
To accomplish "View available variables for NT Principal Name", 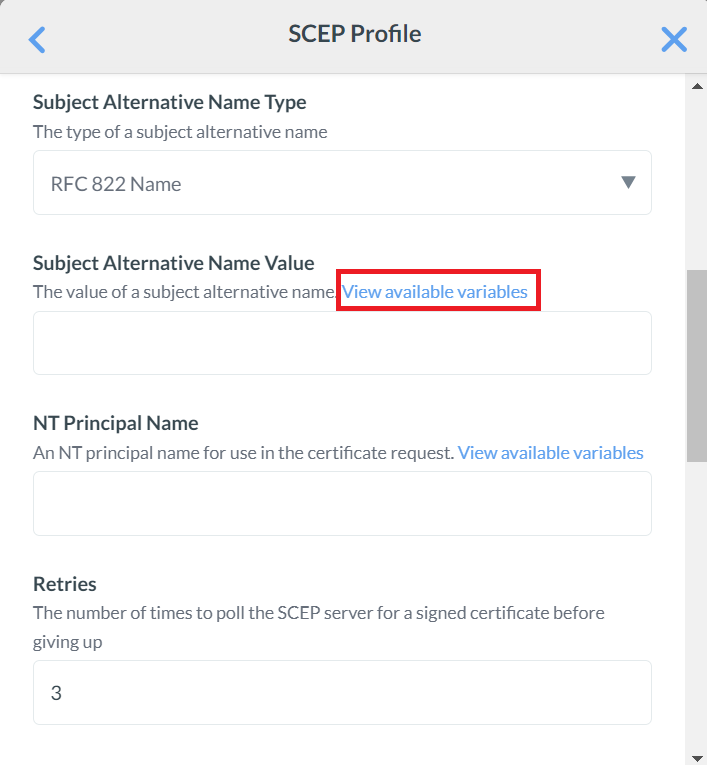I will 550,453.
